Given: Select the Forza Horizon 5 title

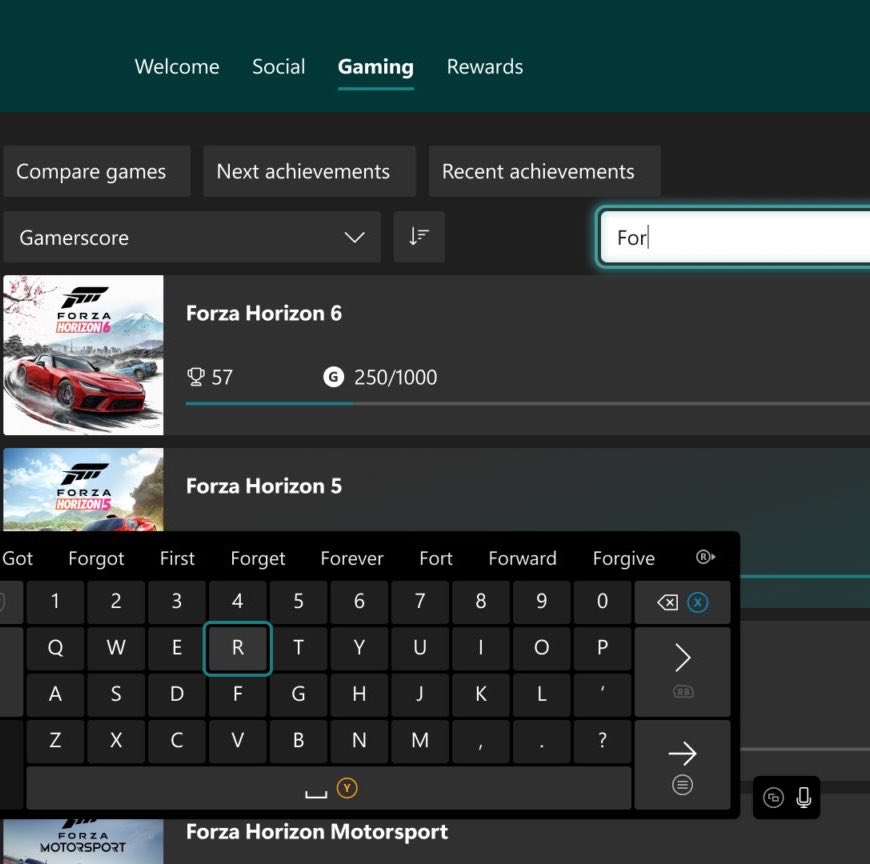Looking at the screenshot, I should pyautogui.click(x=264, y=486).
